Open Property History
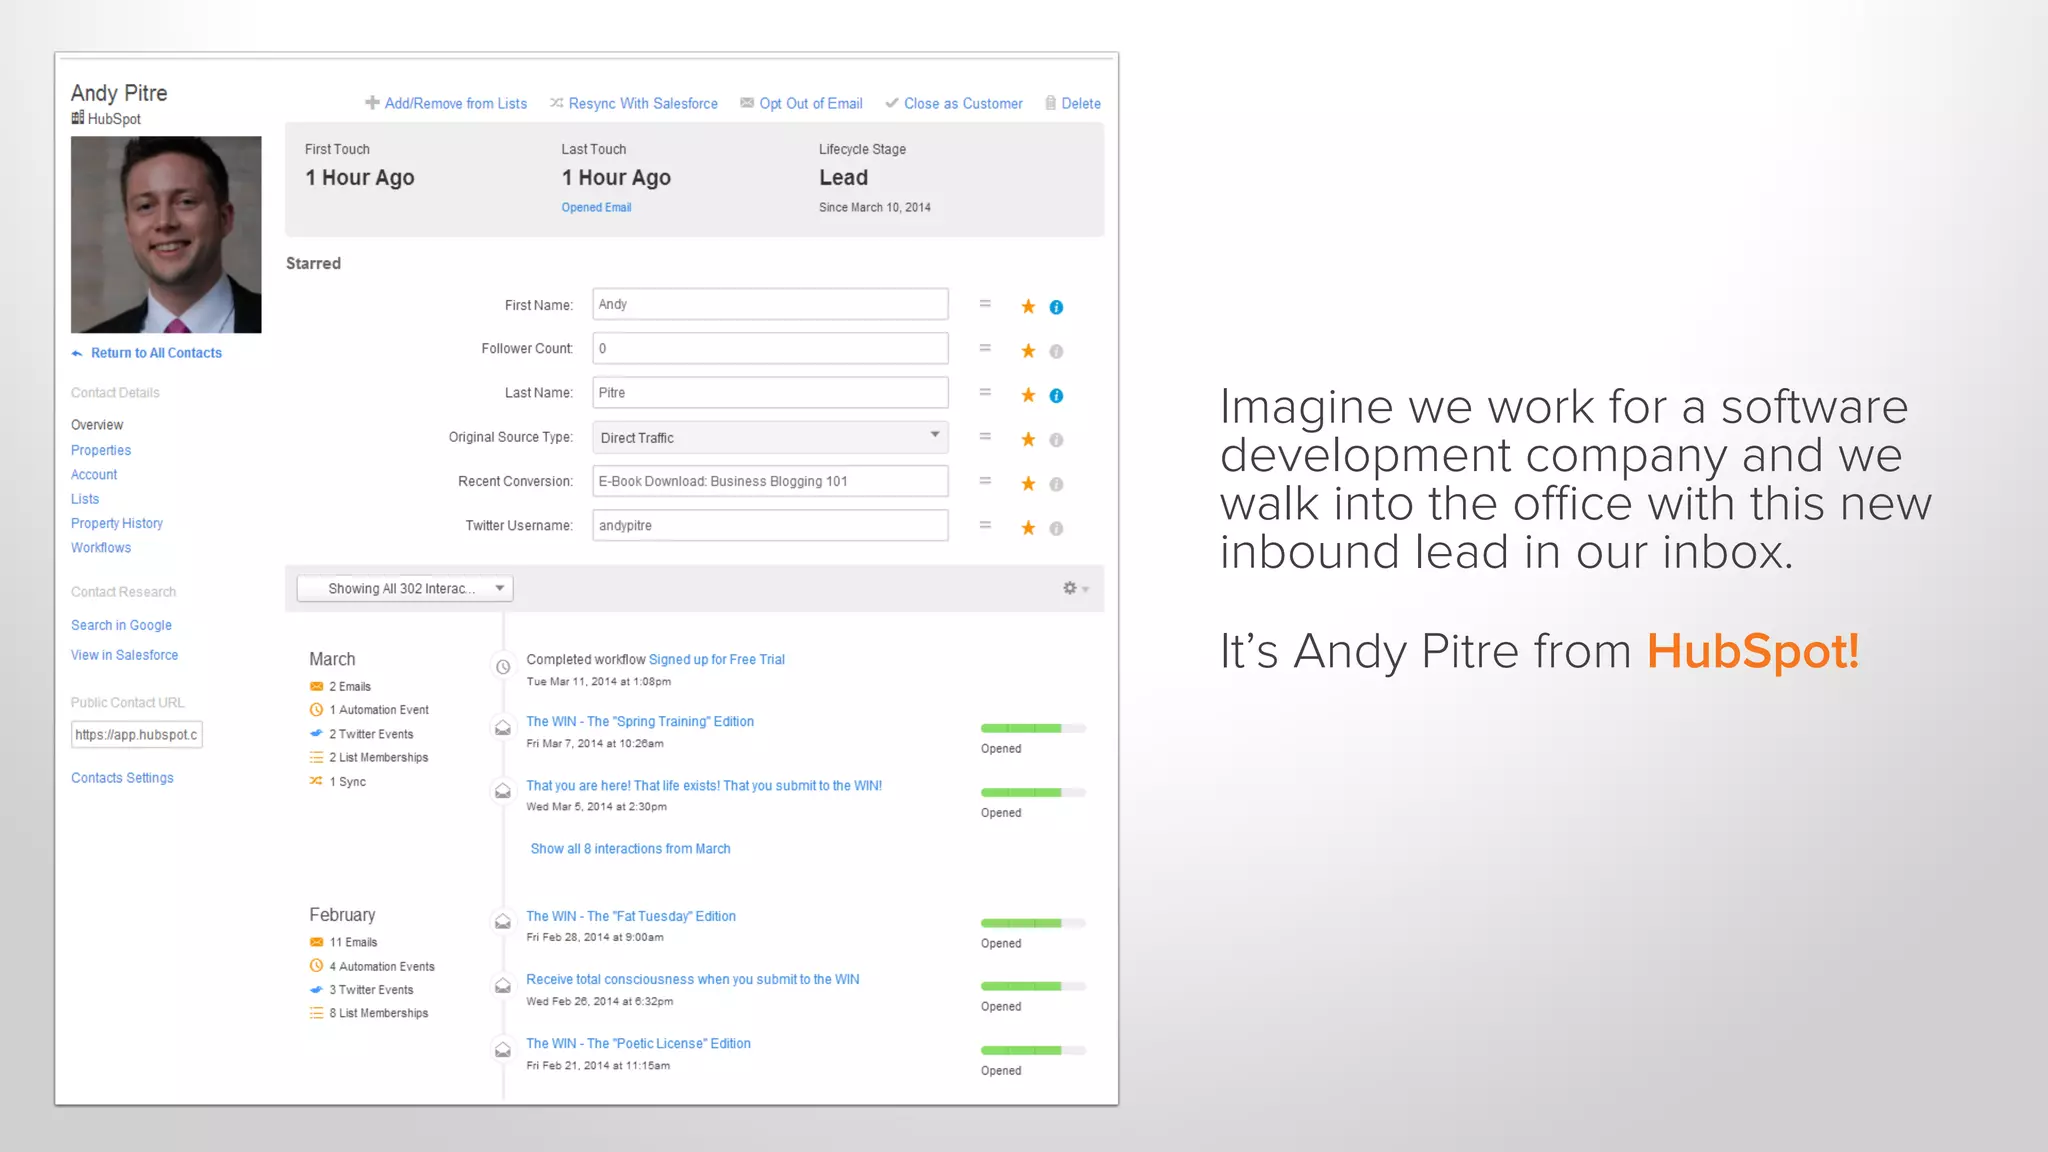 117,523
